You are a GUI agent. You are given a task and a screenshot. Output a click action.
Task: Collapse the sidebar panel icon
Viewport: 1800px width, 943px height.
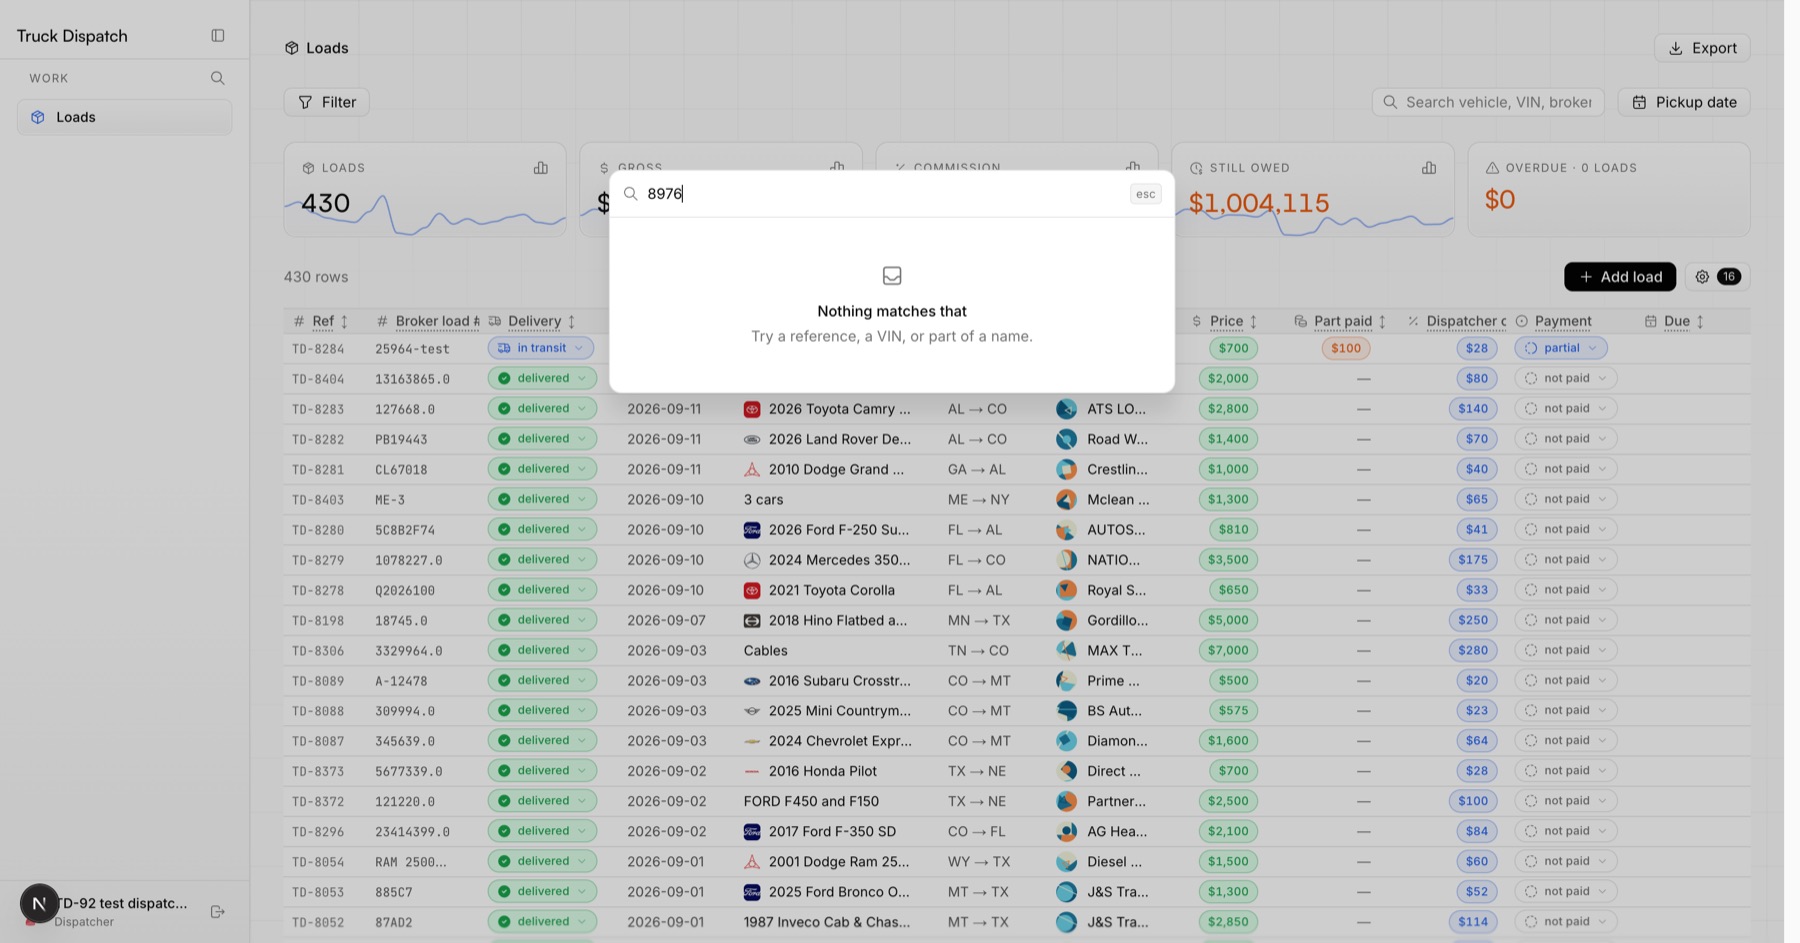pyautogui.click(x=218, y=36)
